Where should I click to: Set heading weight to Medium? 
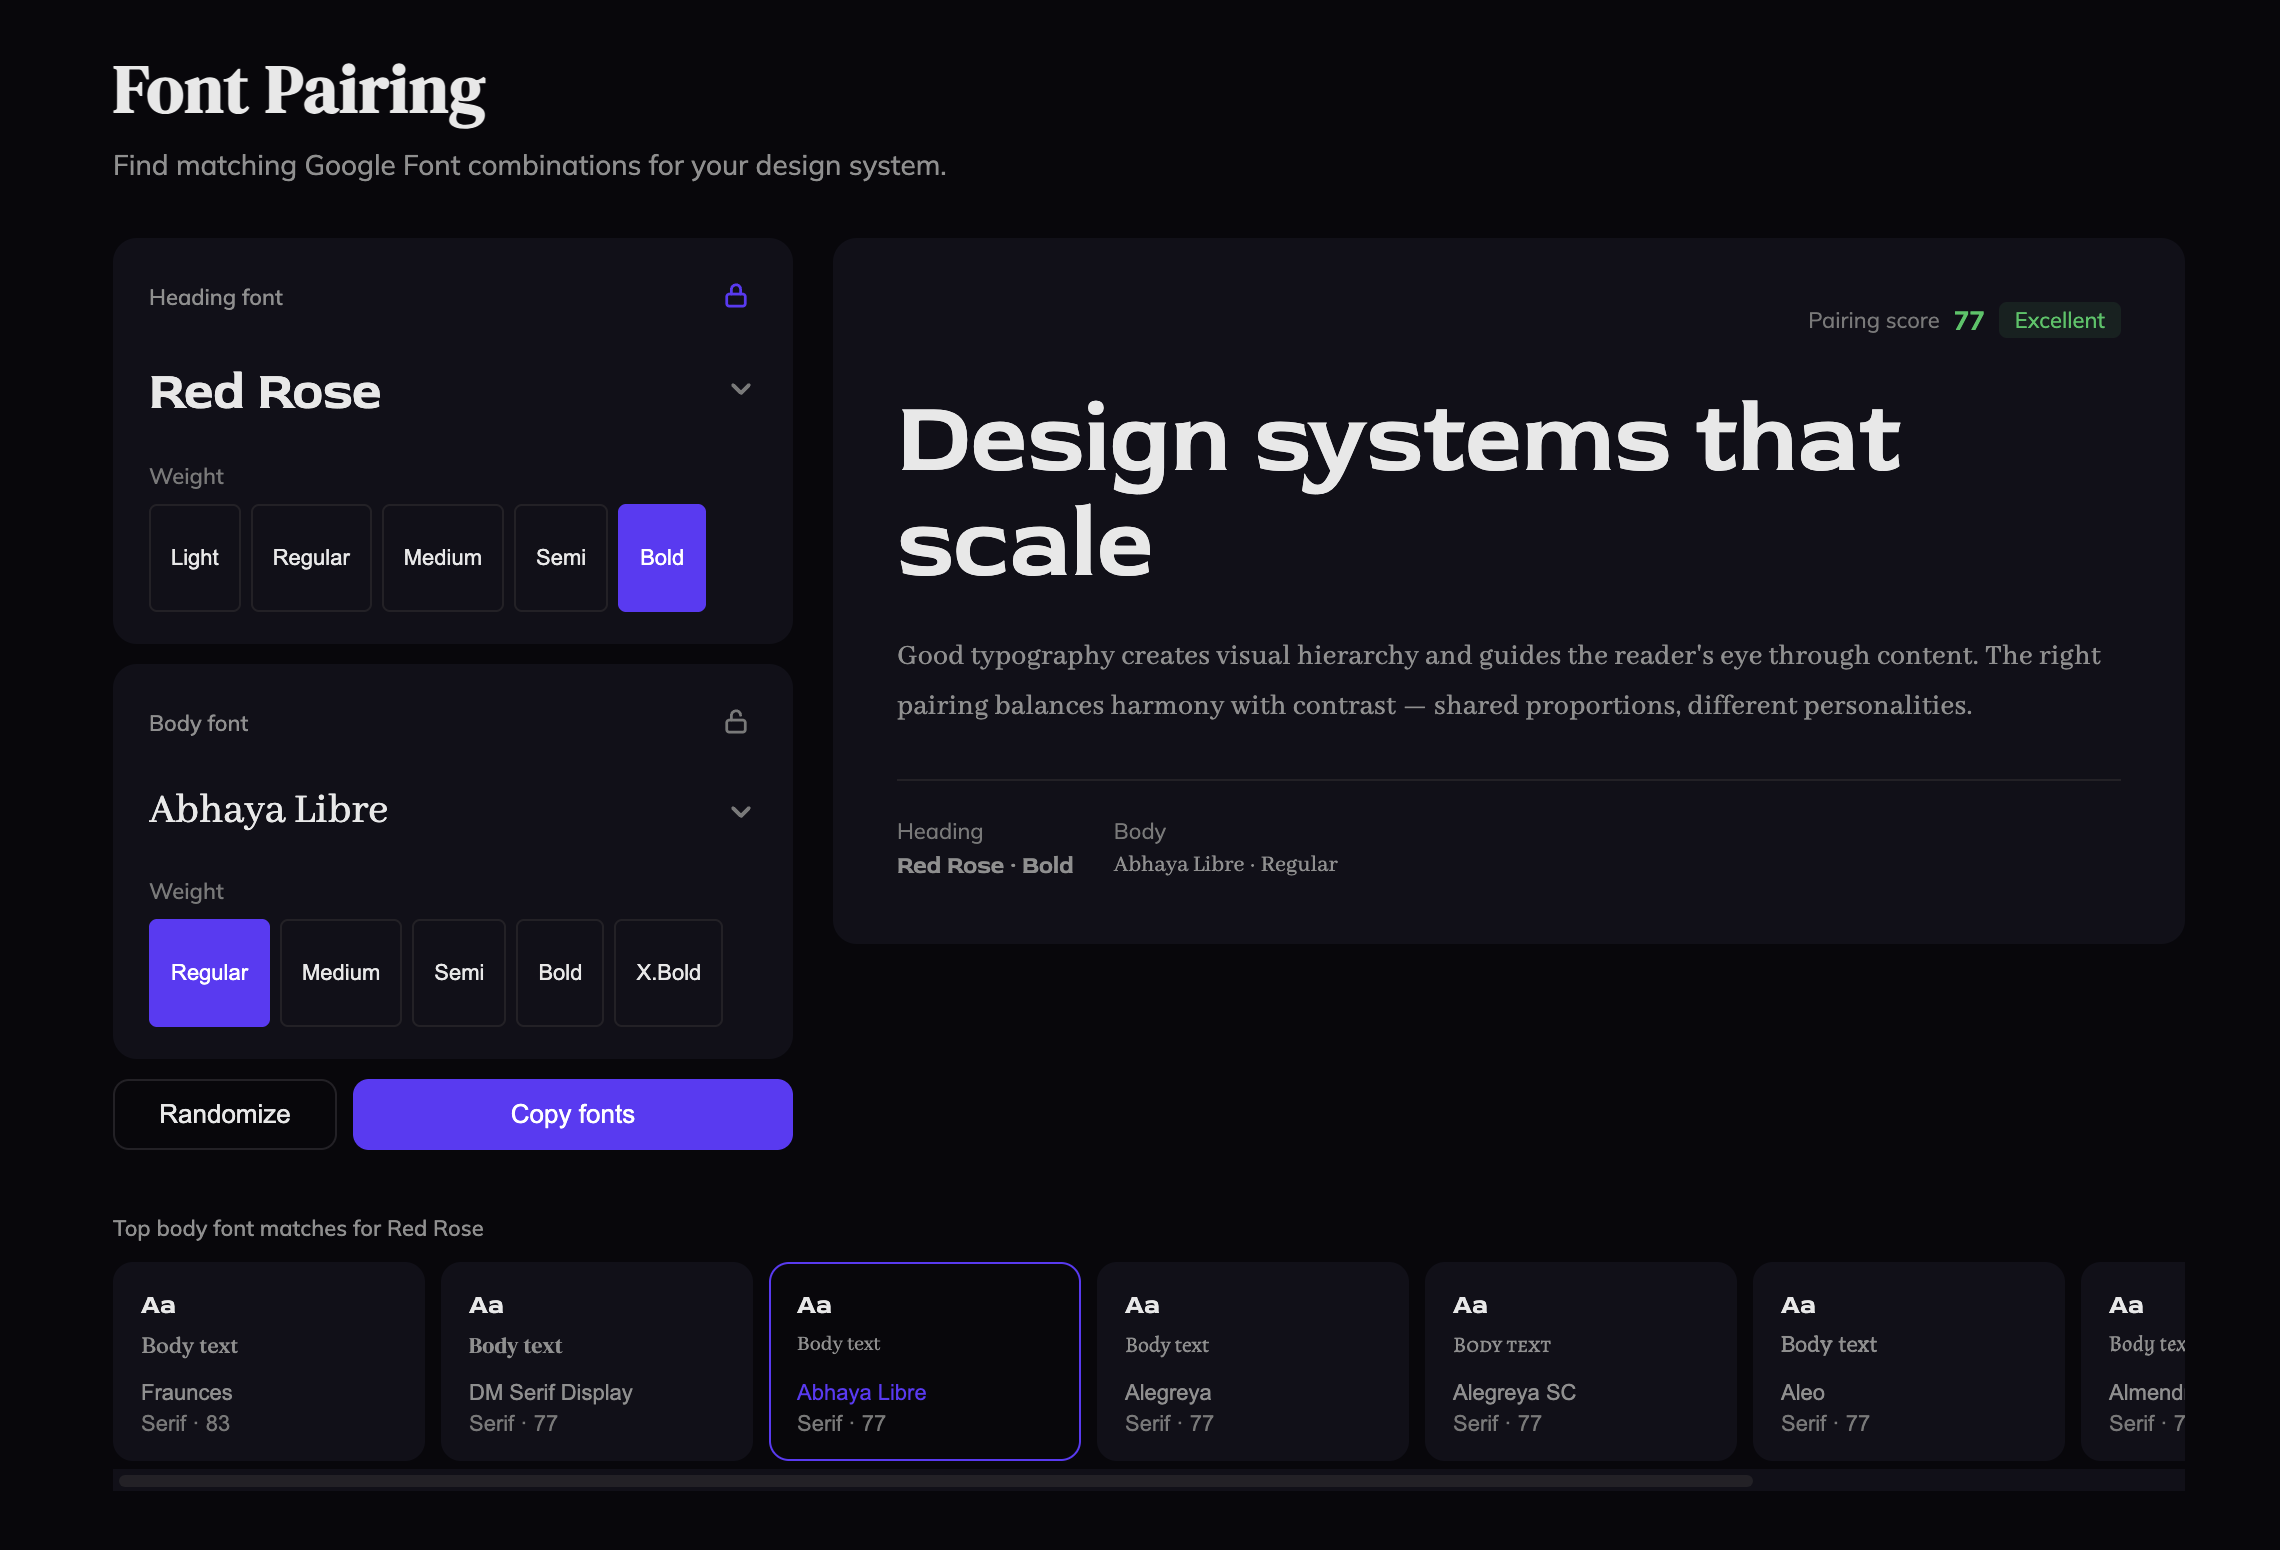click(442, 558)
